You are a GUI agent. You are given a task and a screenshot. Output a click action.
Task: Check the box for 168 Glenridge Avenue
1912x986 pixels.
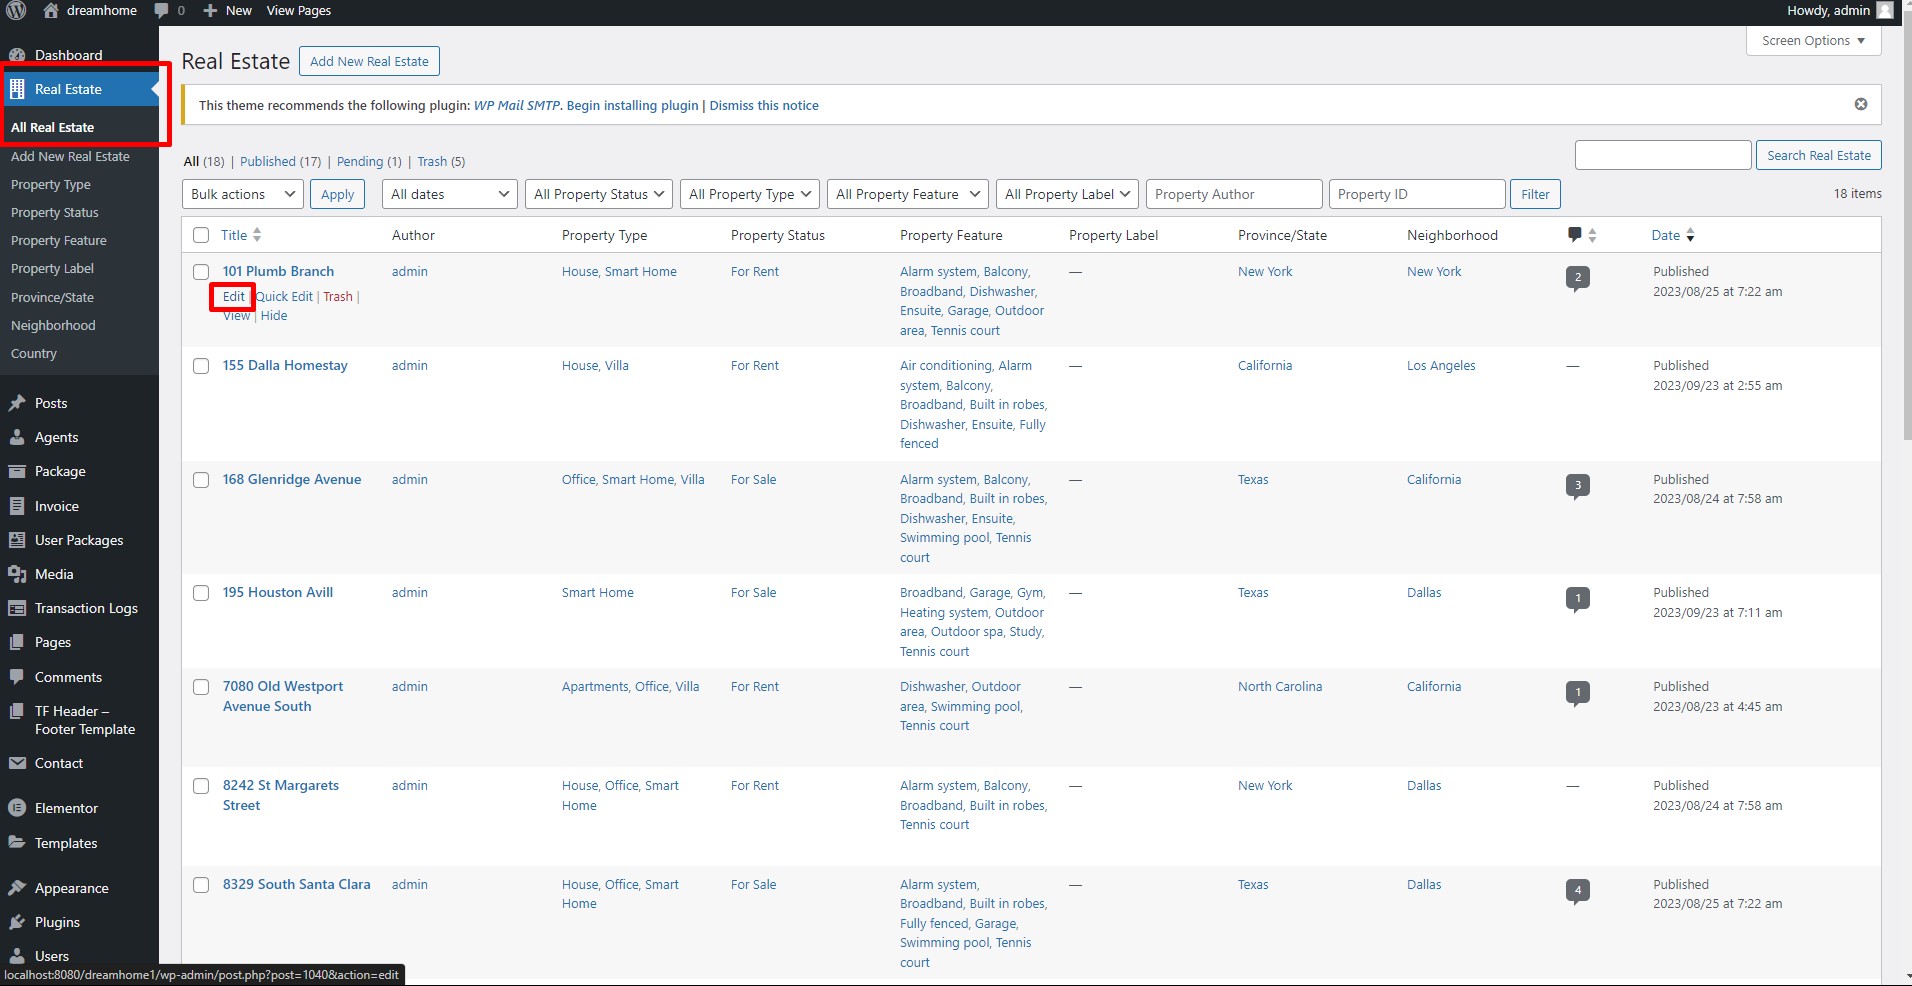tap(201, 480)
